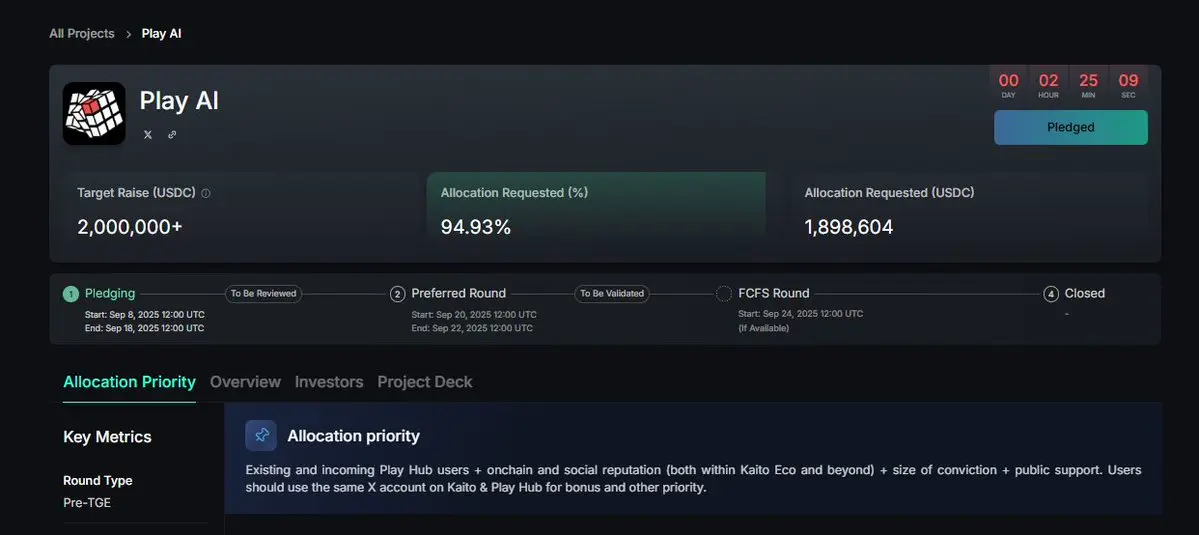Click the pin icon beside Allocation priority
1199x535 pixels.
[x=261, y=436]
